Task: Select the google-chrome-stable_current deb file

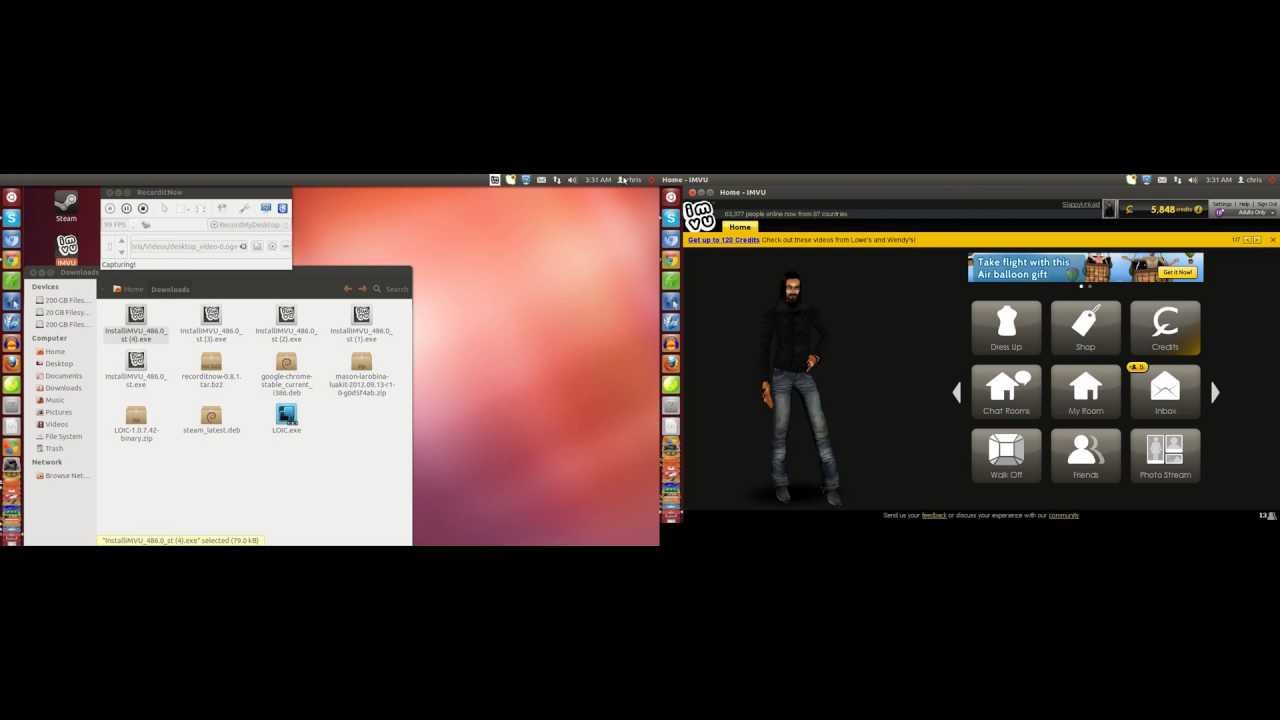Action: coord(286,375)
